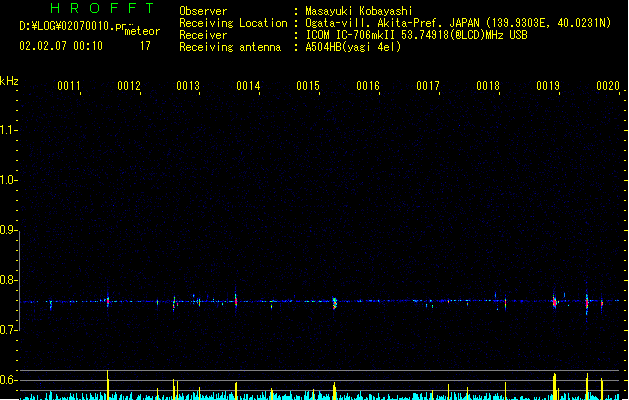
Task: Click the 0.7 kHz axis tick label
Action: [x=7, y=330]
